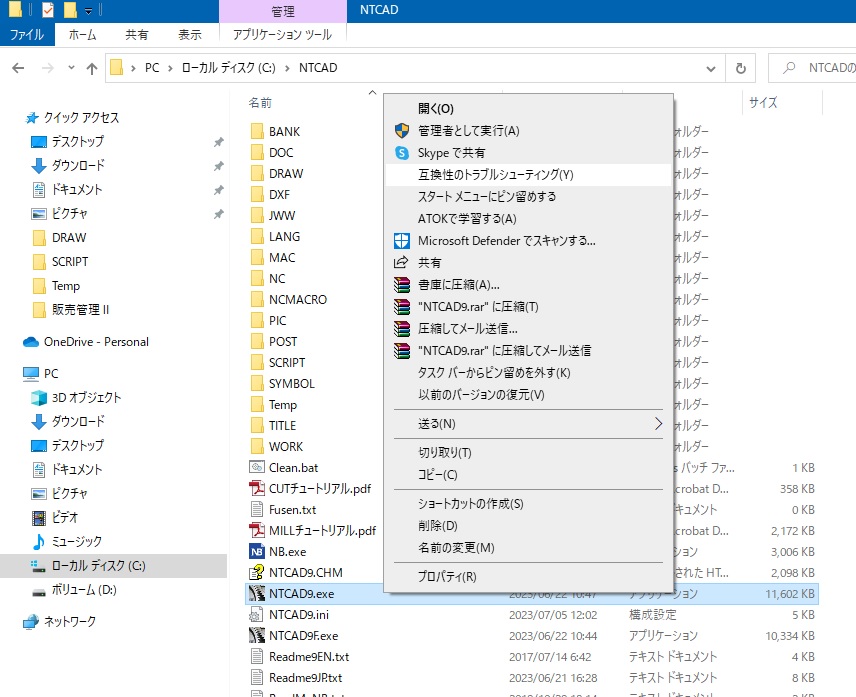Select the Clean.bat file icon
Screen dimensions: 856x697
(x=257, y=467)
